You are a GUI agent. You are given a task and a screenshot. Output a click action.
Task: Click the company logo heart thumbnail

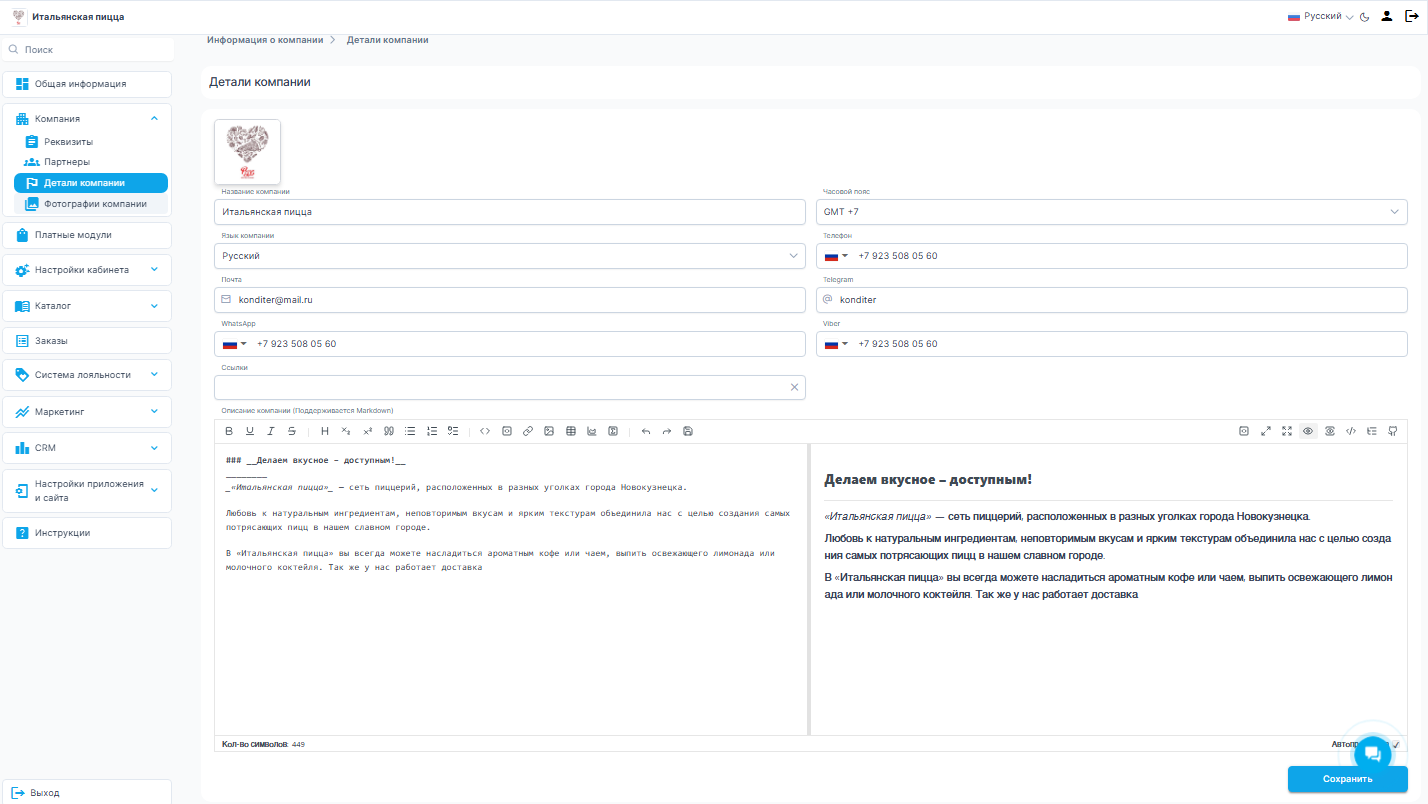point(247,152)
